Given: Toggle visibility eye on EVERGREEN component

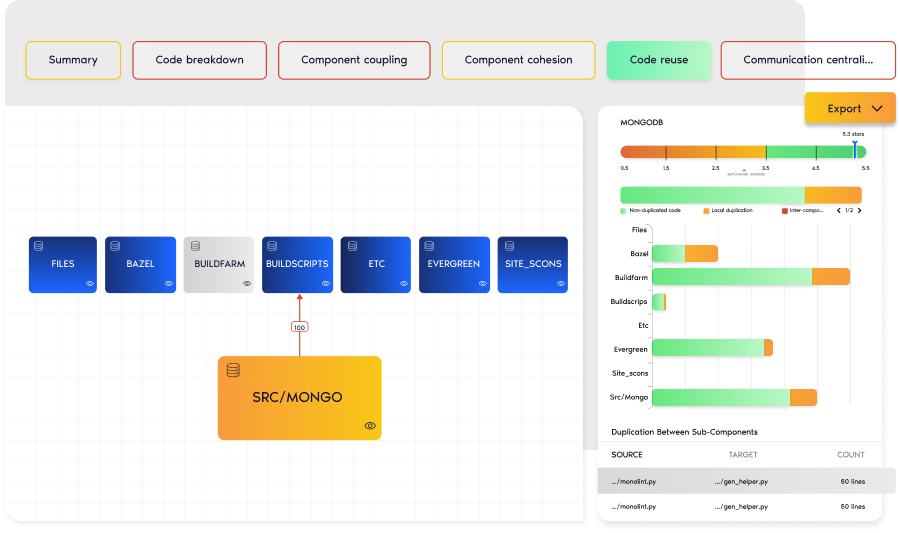Looking at the screenshot, I should [483, 283].
